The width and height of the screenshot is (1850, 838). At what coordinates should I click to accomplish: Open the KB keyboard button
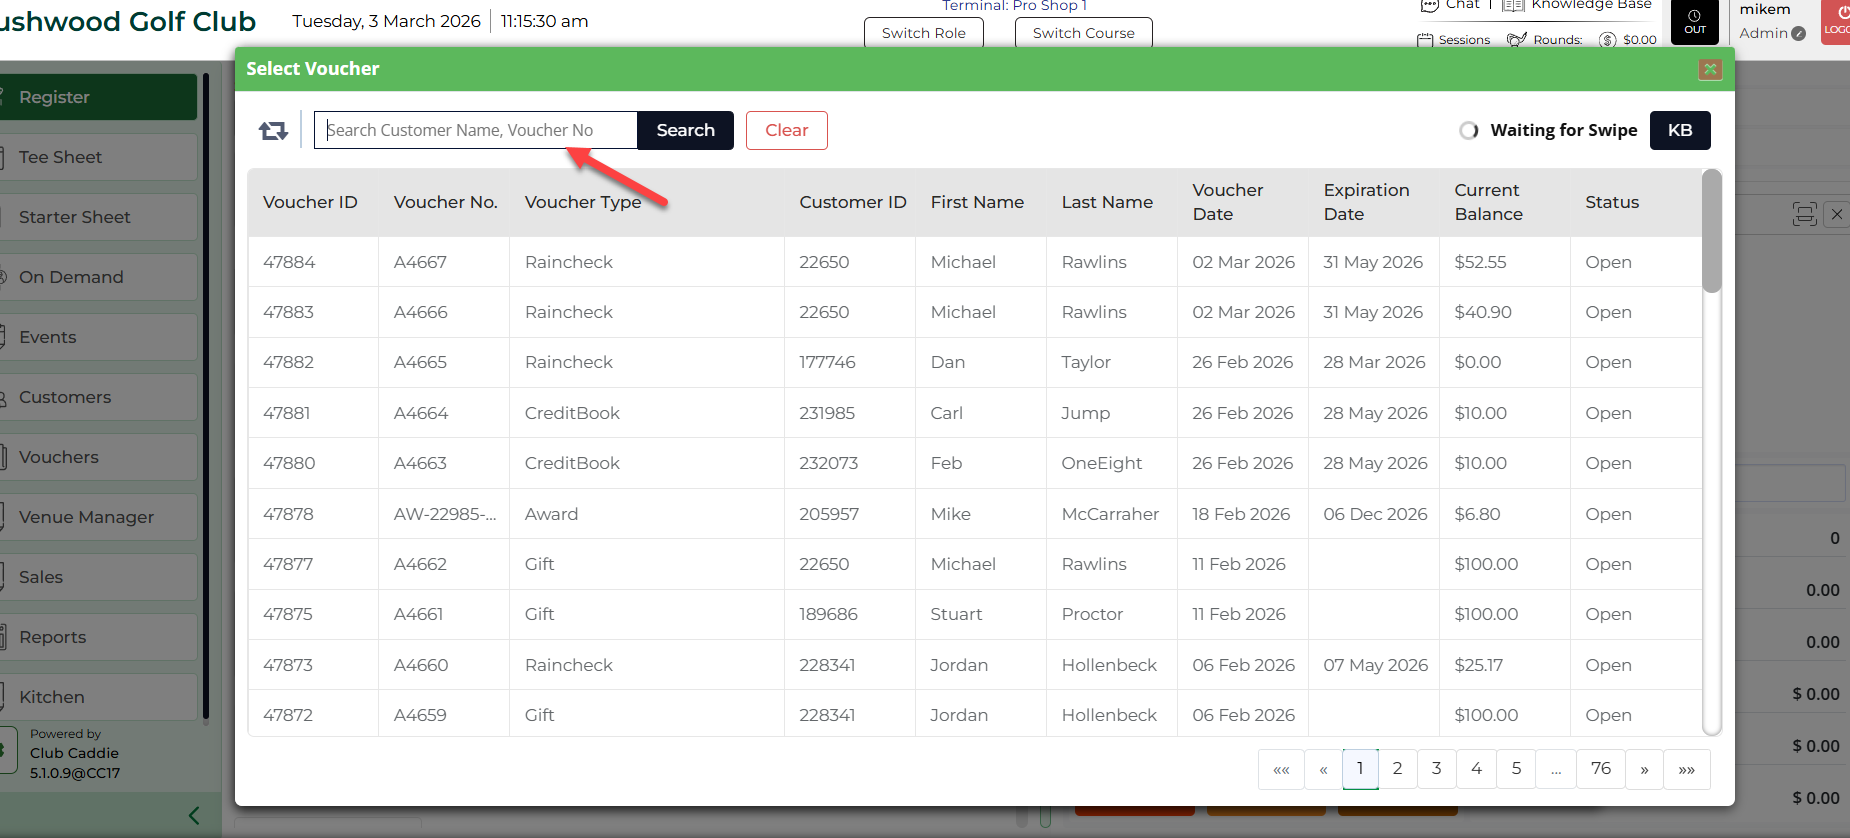pyautogui.click(x=1679, y=131)
